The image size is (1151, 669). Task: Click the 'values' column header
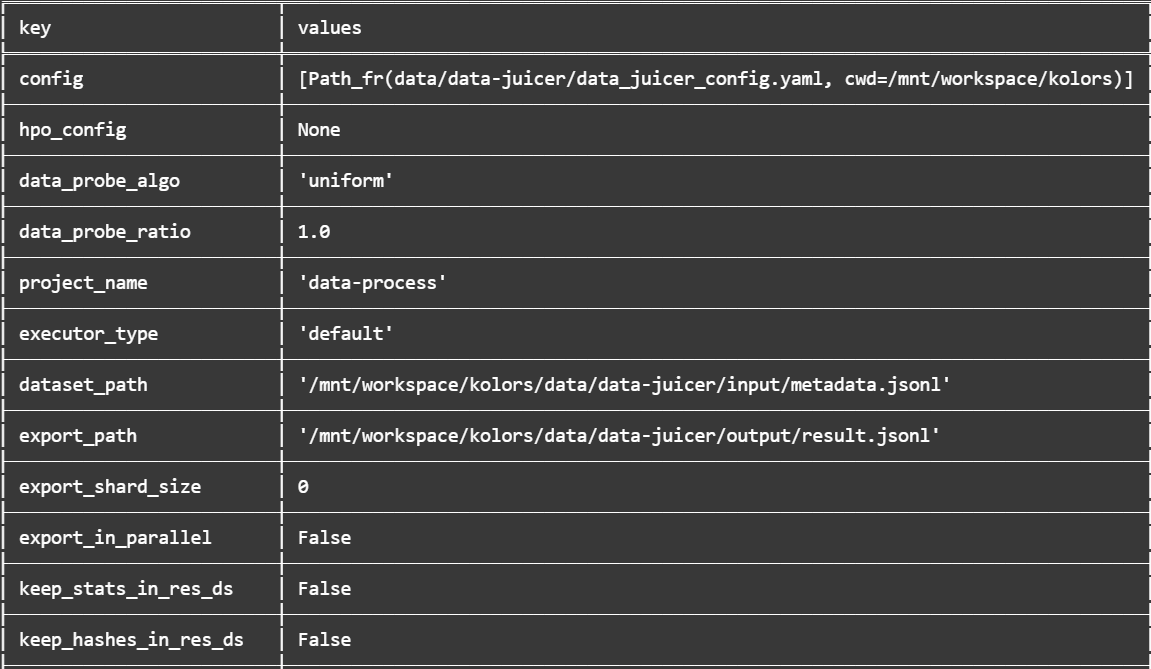pyautogui.click(x=330, y=28)
